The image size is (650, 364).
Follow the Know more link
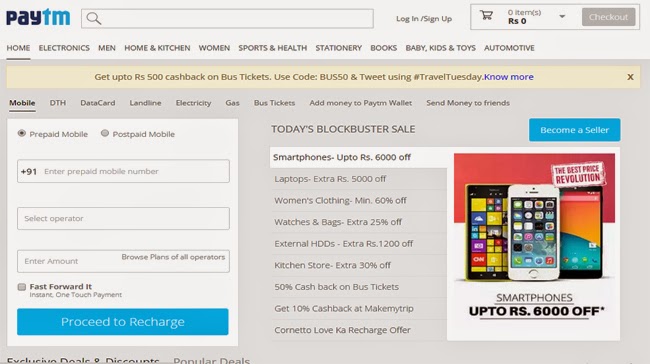509,77
